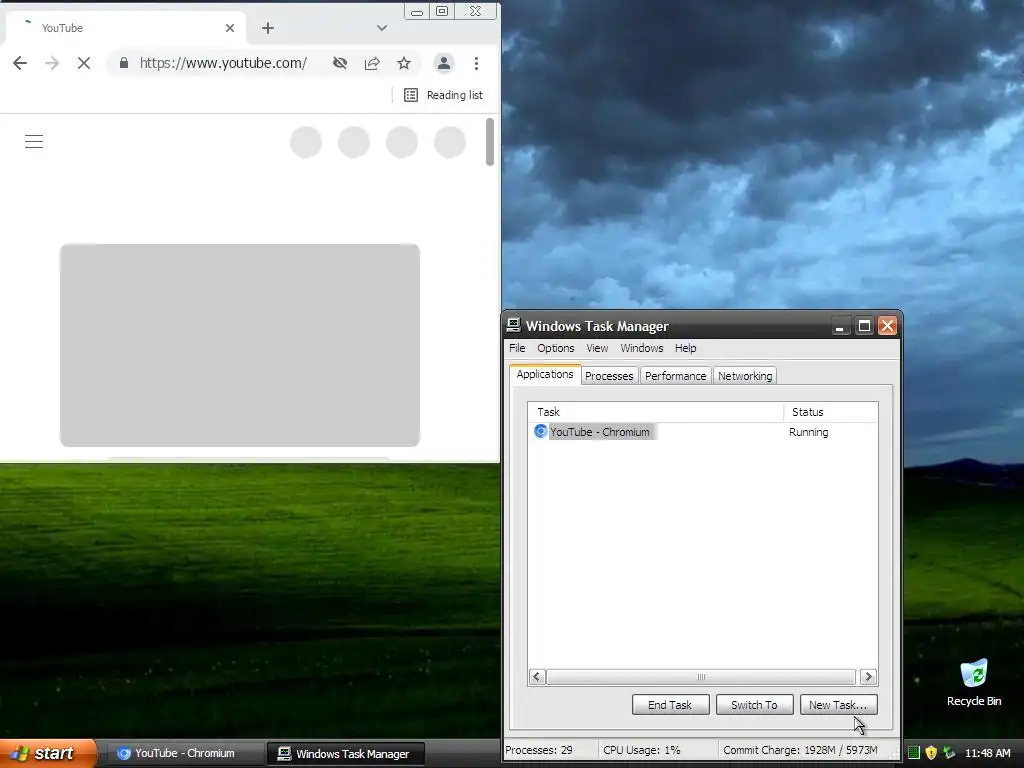The image size is (1024, 768).
Task: Click CPU Usage: 1% in the status bar
Action: [x=642, y=750]
